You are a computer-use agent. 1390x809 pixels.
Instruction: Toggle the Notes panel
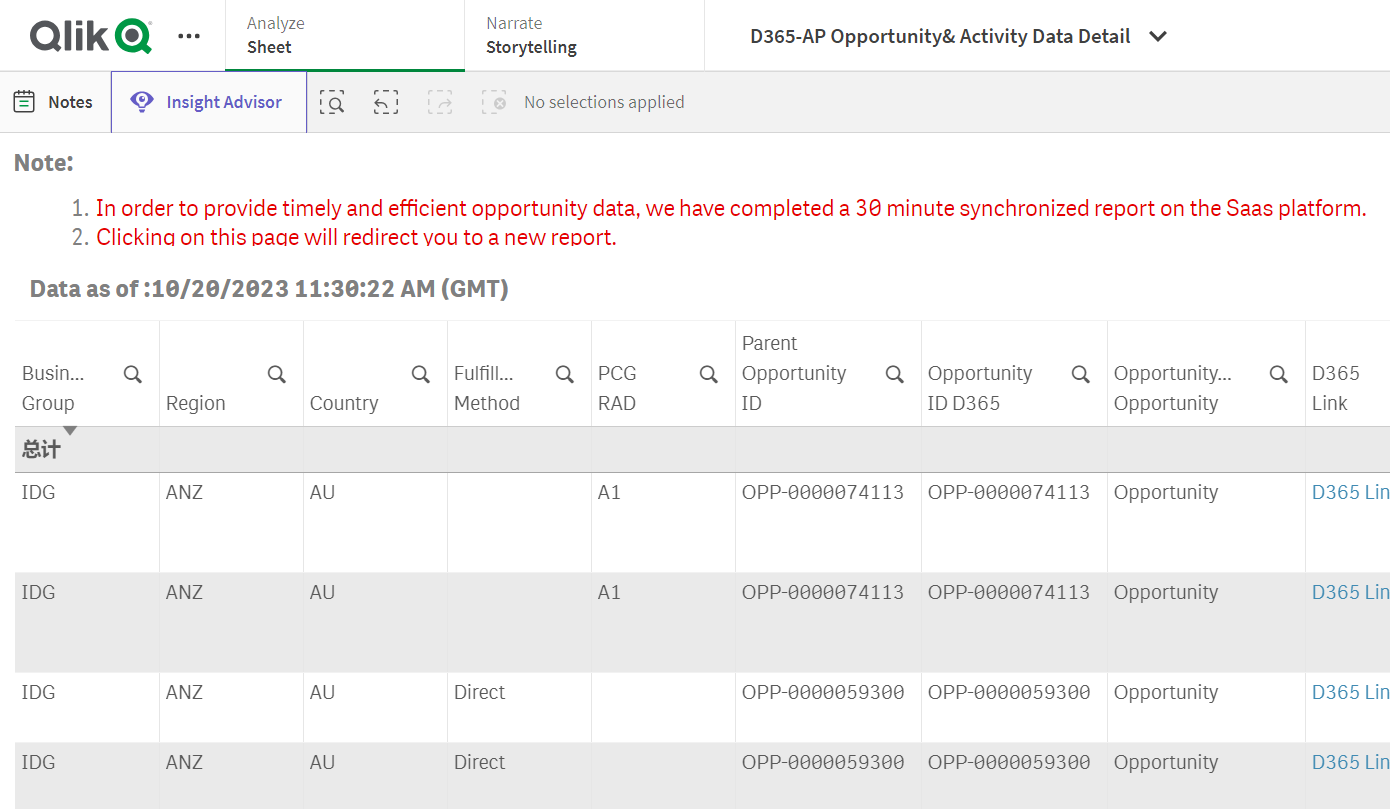[54, 102]
